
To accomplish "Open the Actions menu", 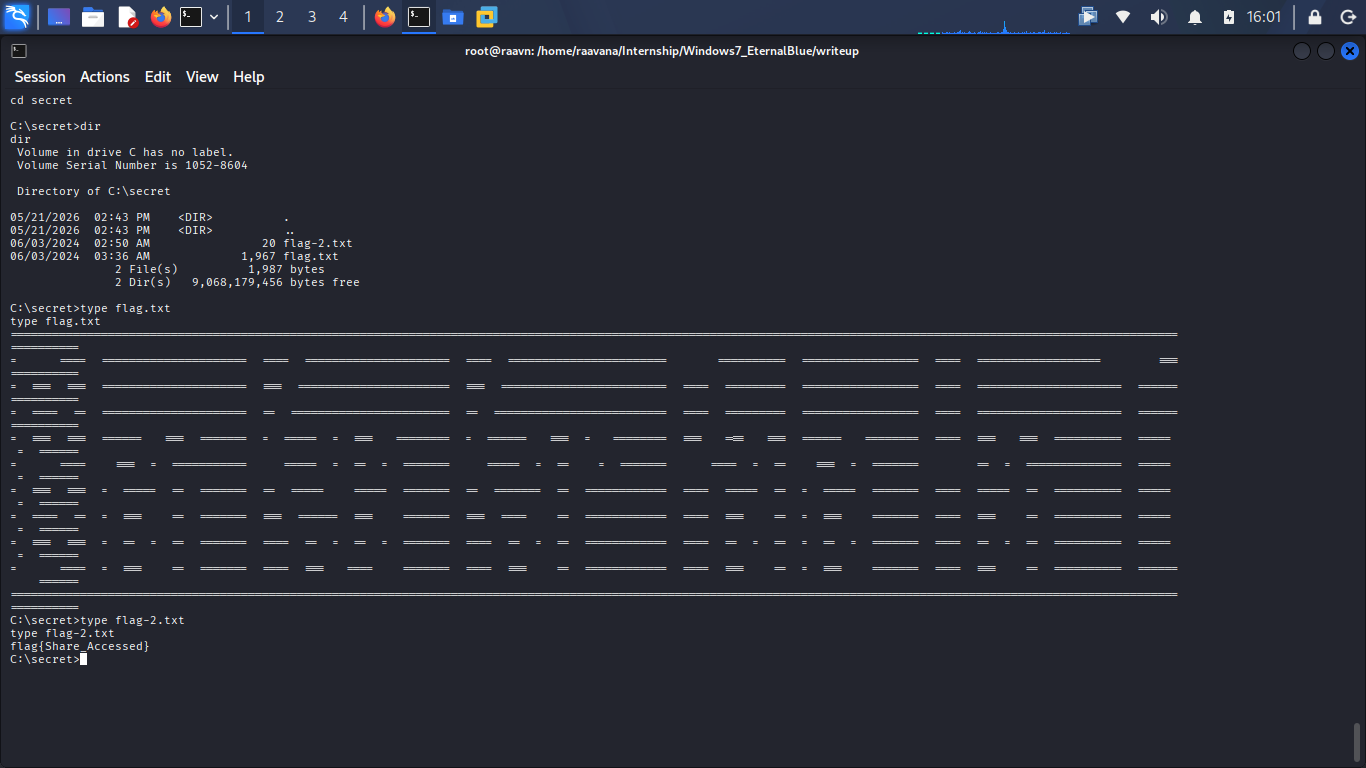I will click(105, 77).
